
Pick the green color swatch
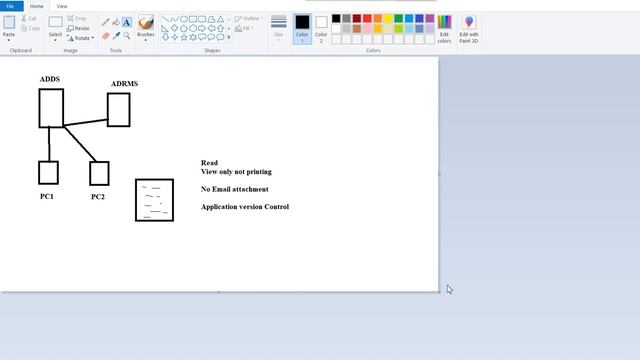click(x=398, y=18)
